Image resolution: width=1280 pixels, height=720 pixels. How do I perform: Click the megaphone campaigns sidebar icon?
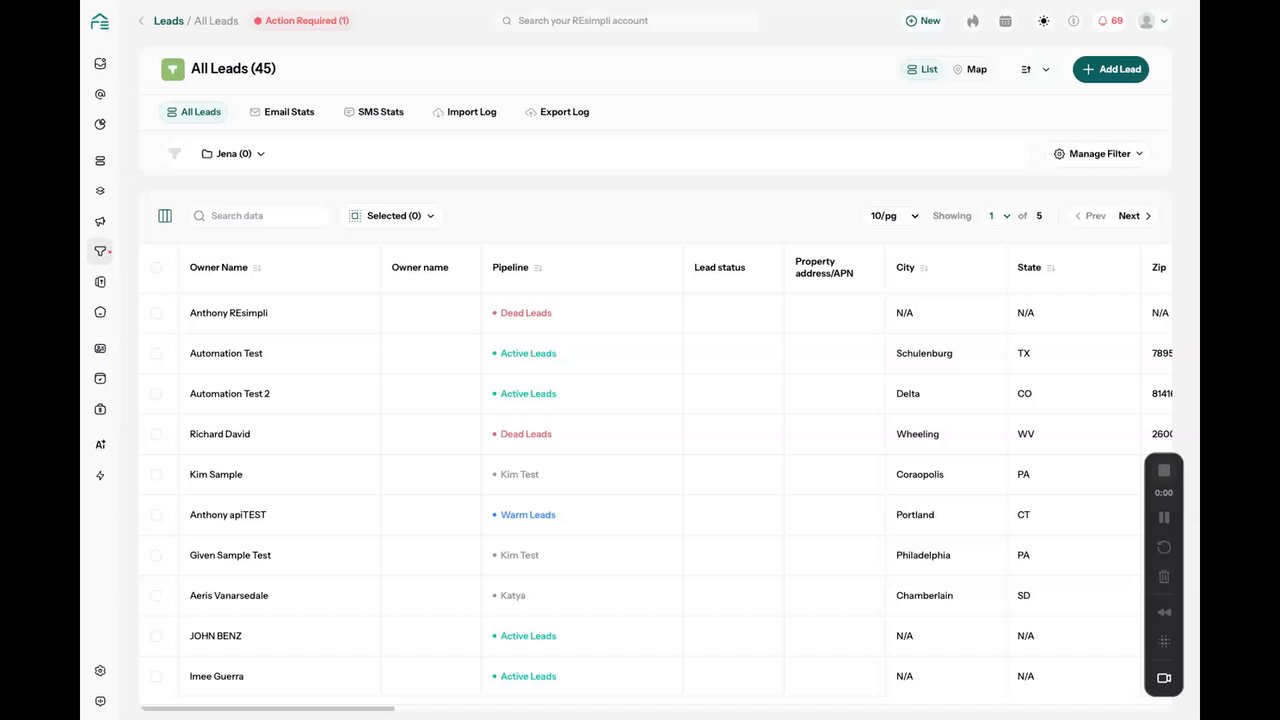tap(100, 221)
